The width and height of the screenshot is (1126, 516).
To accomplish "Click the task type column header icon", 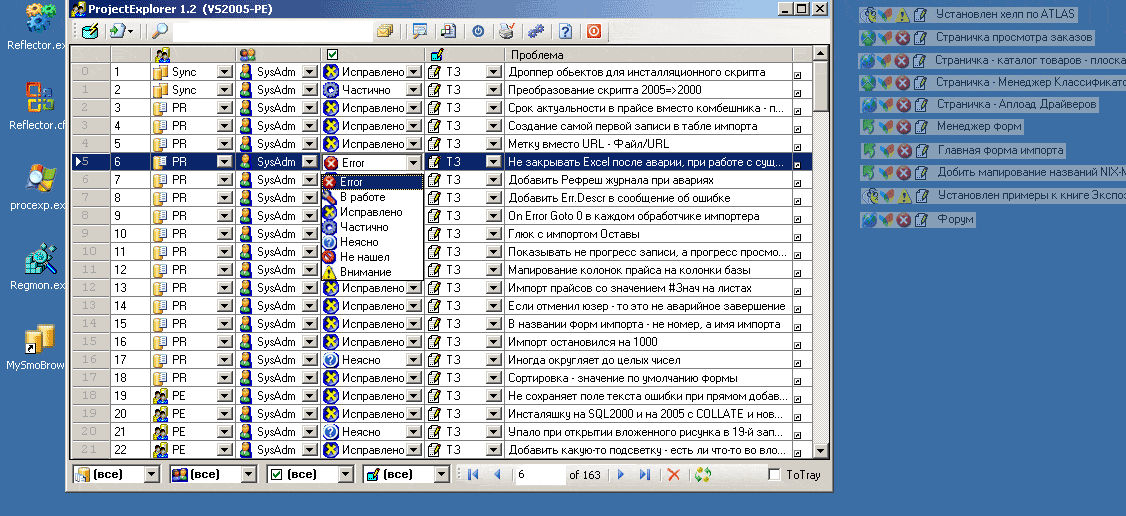I will [x=437, y=55].
